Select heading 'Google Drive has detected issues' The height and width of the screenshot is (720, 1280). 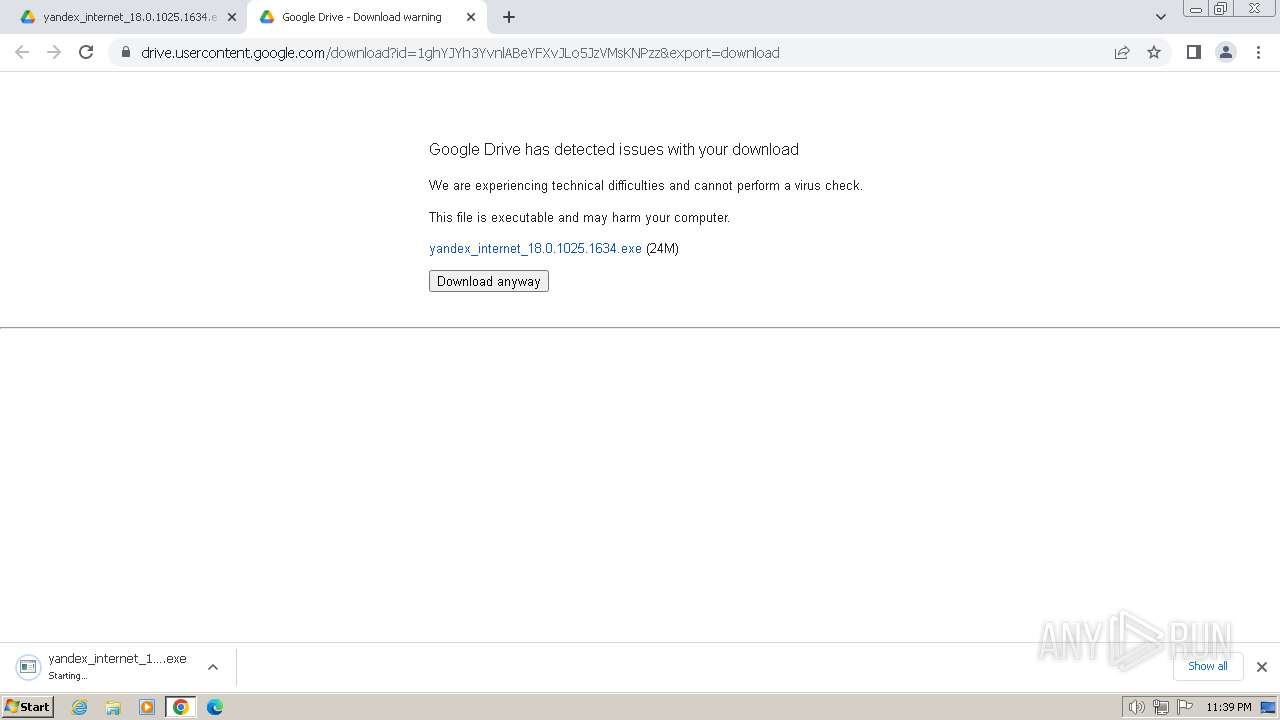tap(614, 149)
